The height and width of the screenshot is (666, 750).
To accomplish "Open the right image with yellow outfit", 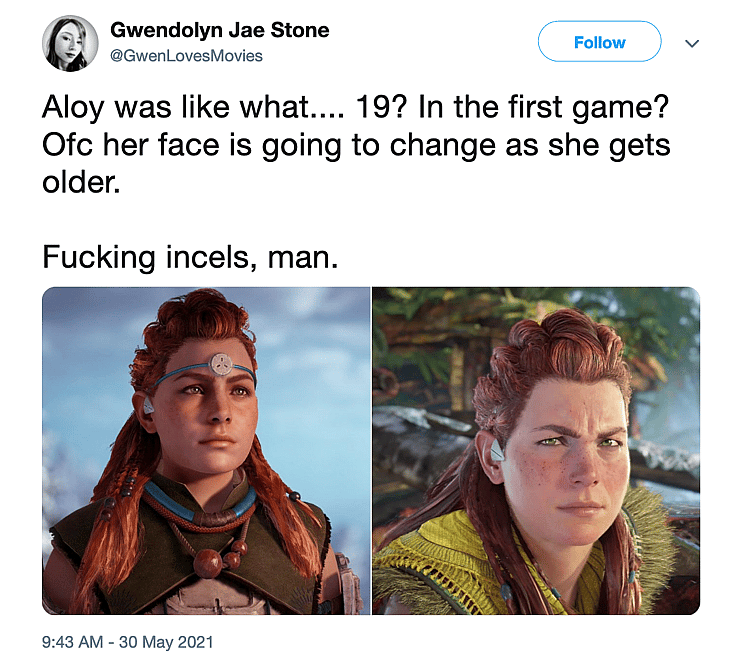I will click(536, 450).
